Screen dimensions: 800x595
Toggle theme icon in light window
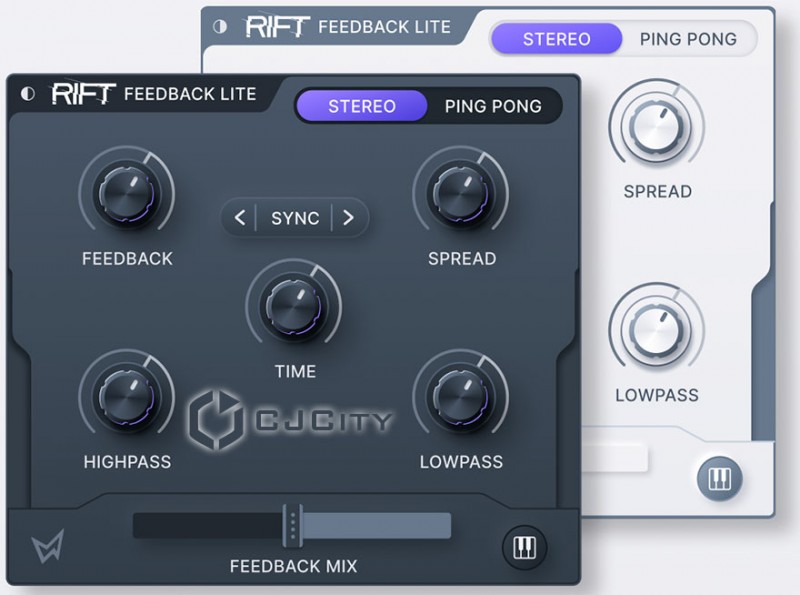point(220,27)
